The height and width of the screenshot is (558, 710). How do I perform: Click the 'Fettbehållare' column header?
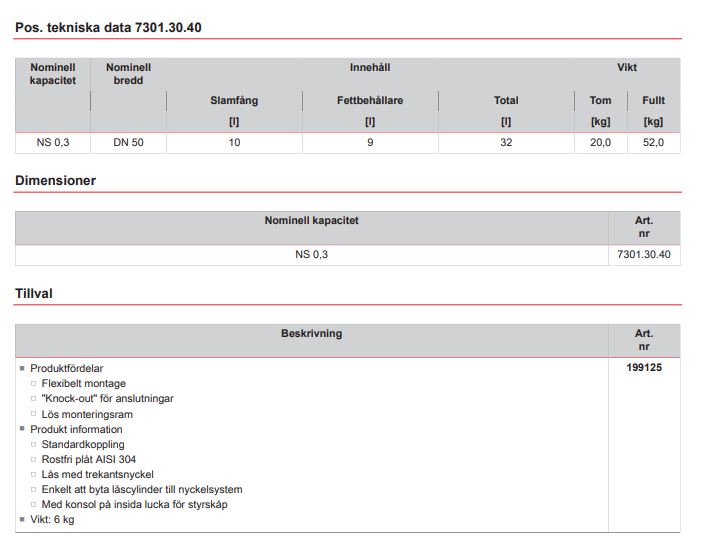[369, 101]
